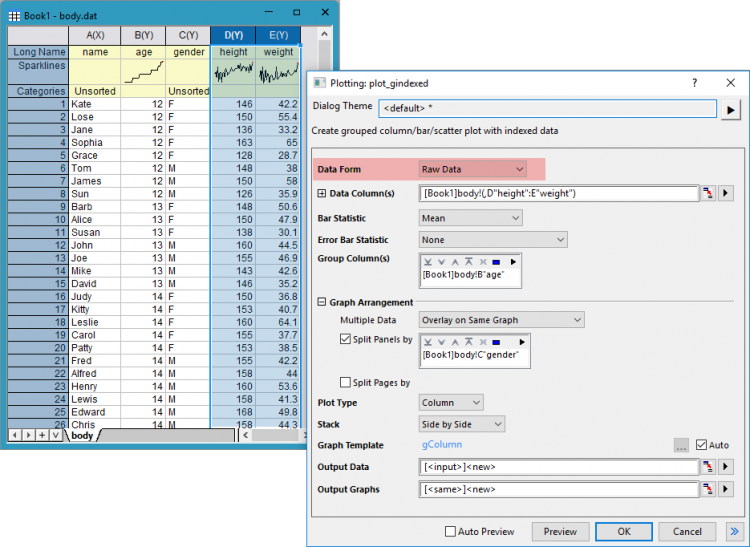Screen dimensions: 750x547
Task: Open sheet list V button
Action: (x=55, y=435)
